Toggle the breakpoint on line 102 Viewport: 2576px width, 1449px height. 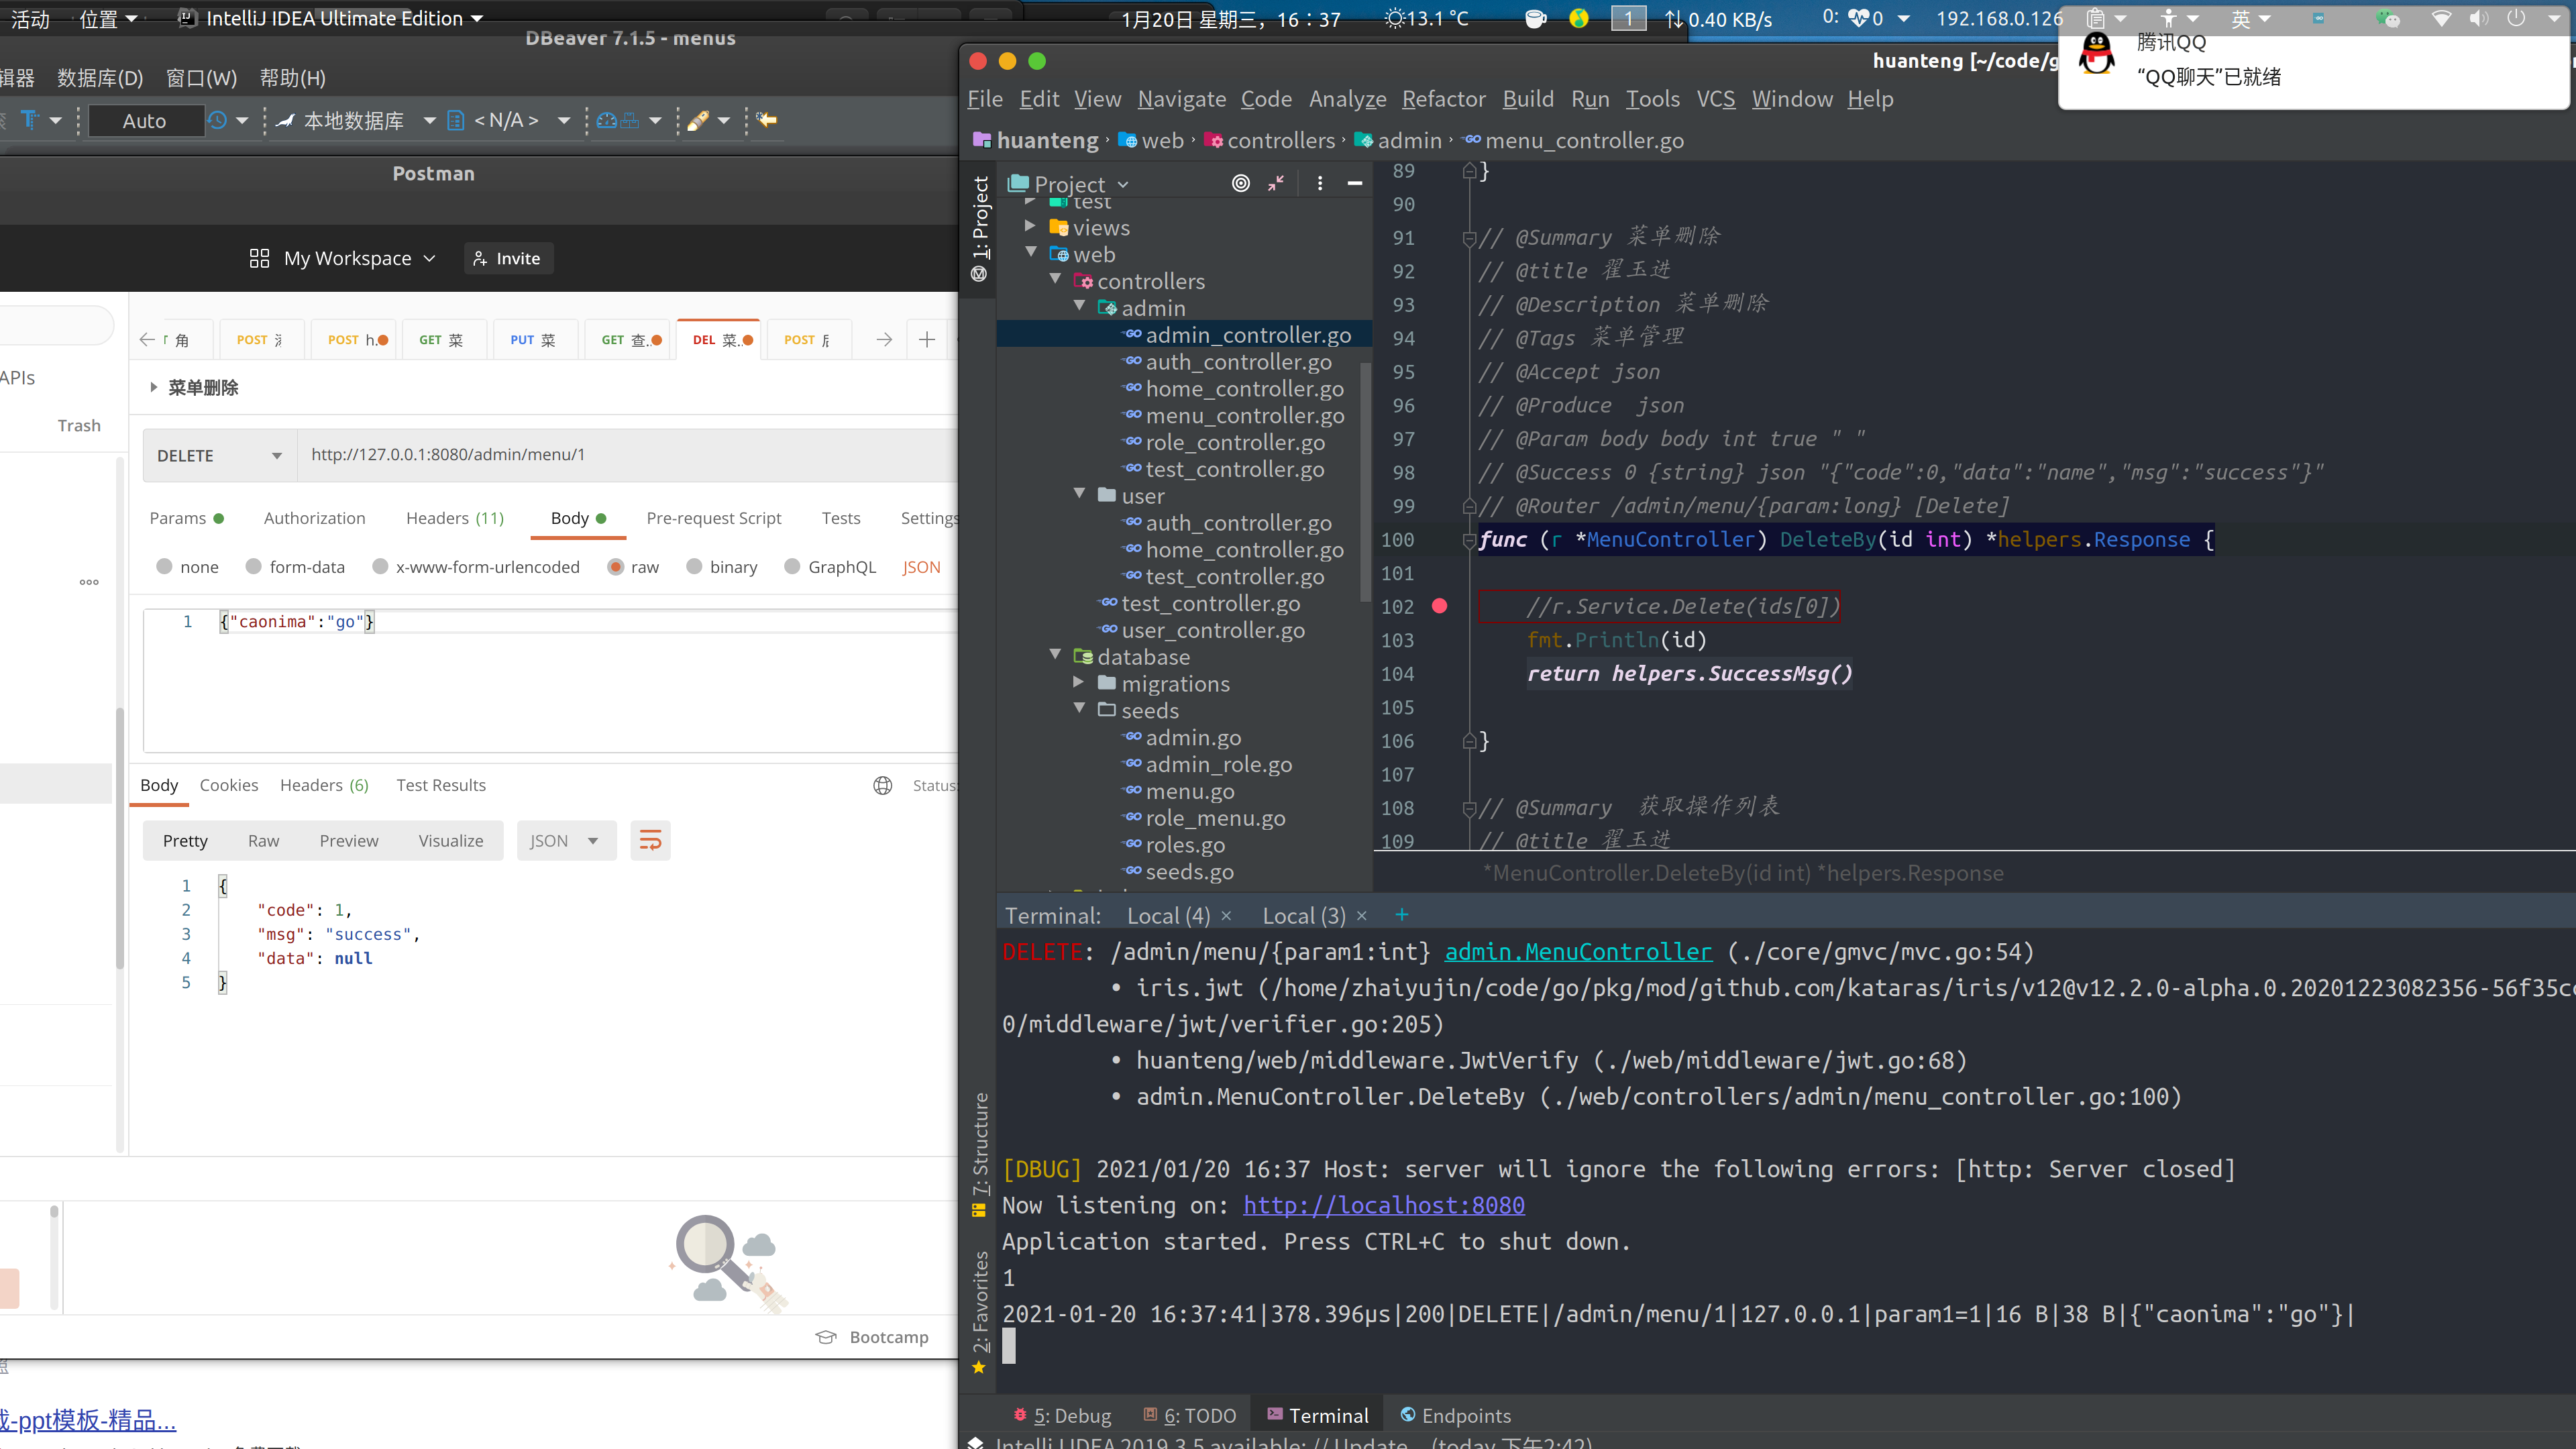pos(1439,606)
